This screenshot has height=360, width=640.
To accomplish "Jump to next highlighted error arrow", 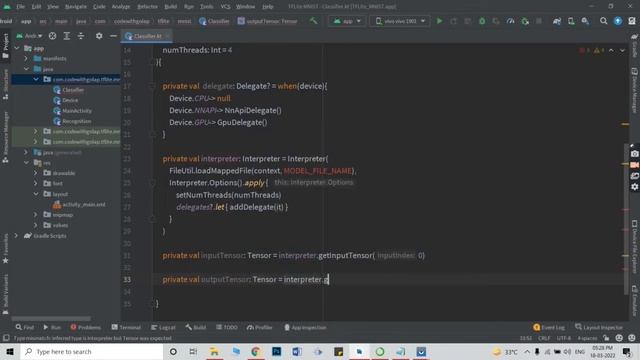I will [x=622, y=50].
